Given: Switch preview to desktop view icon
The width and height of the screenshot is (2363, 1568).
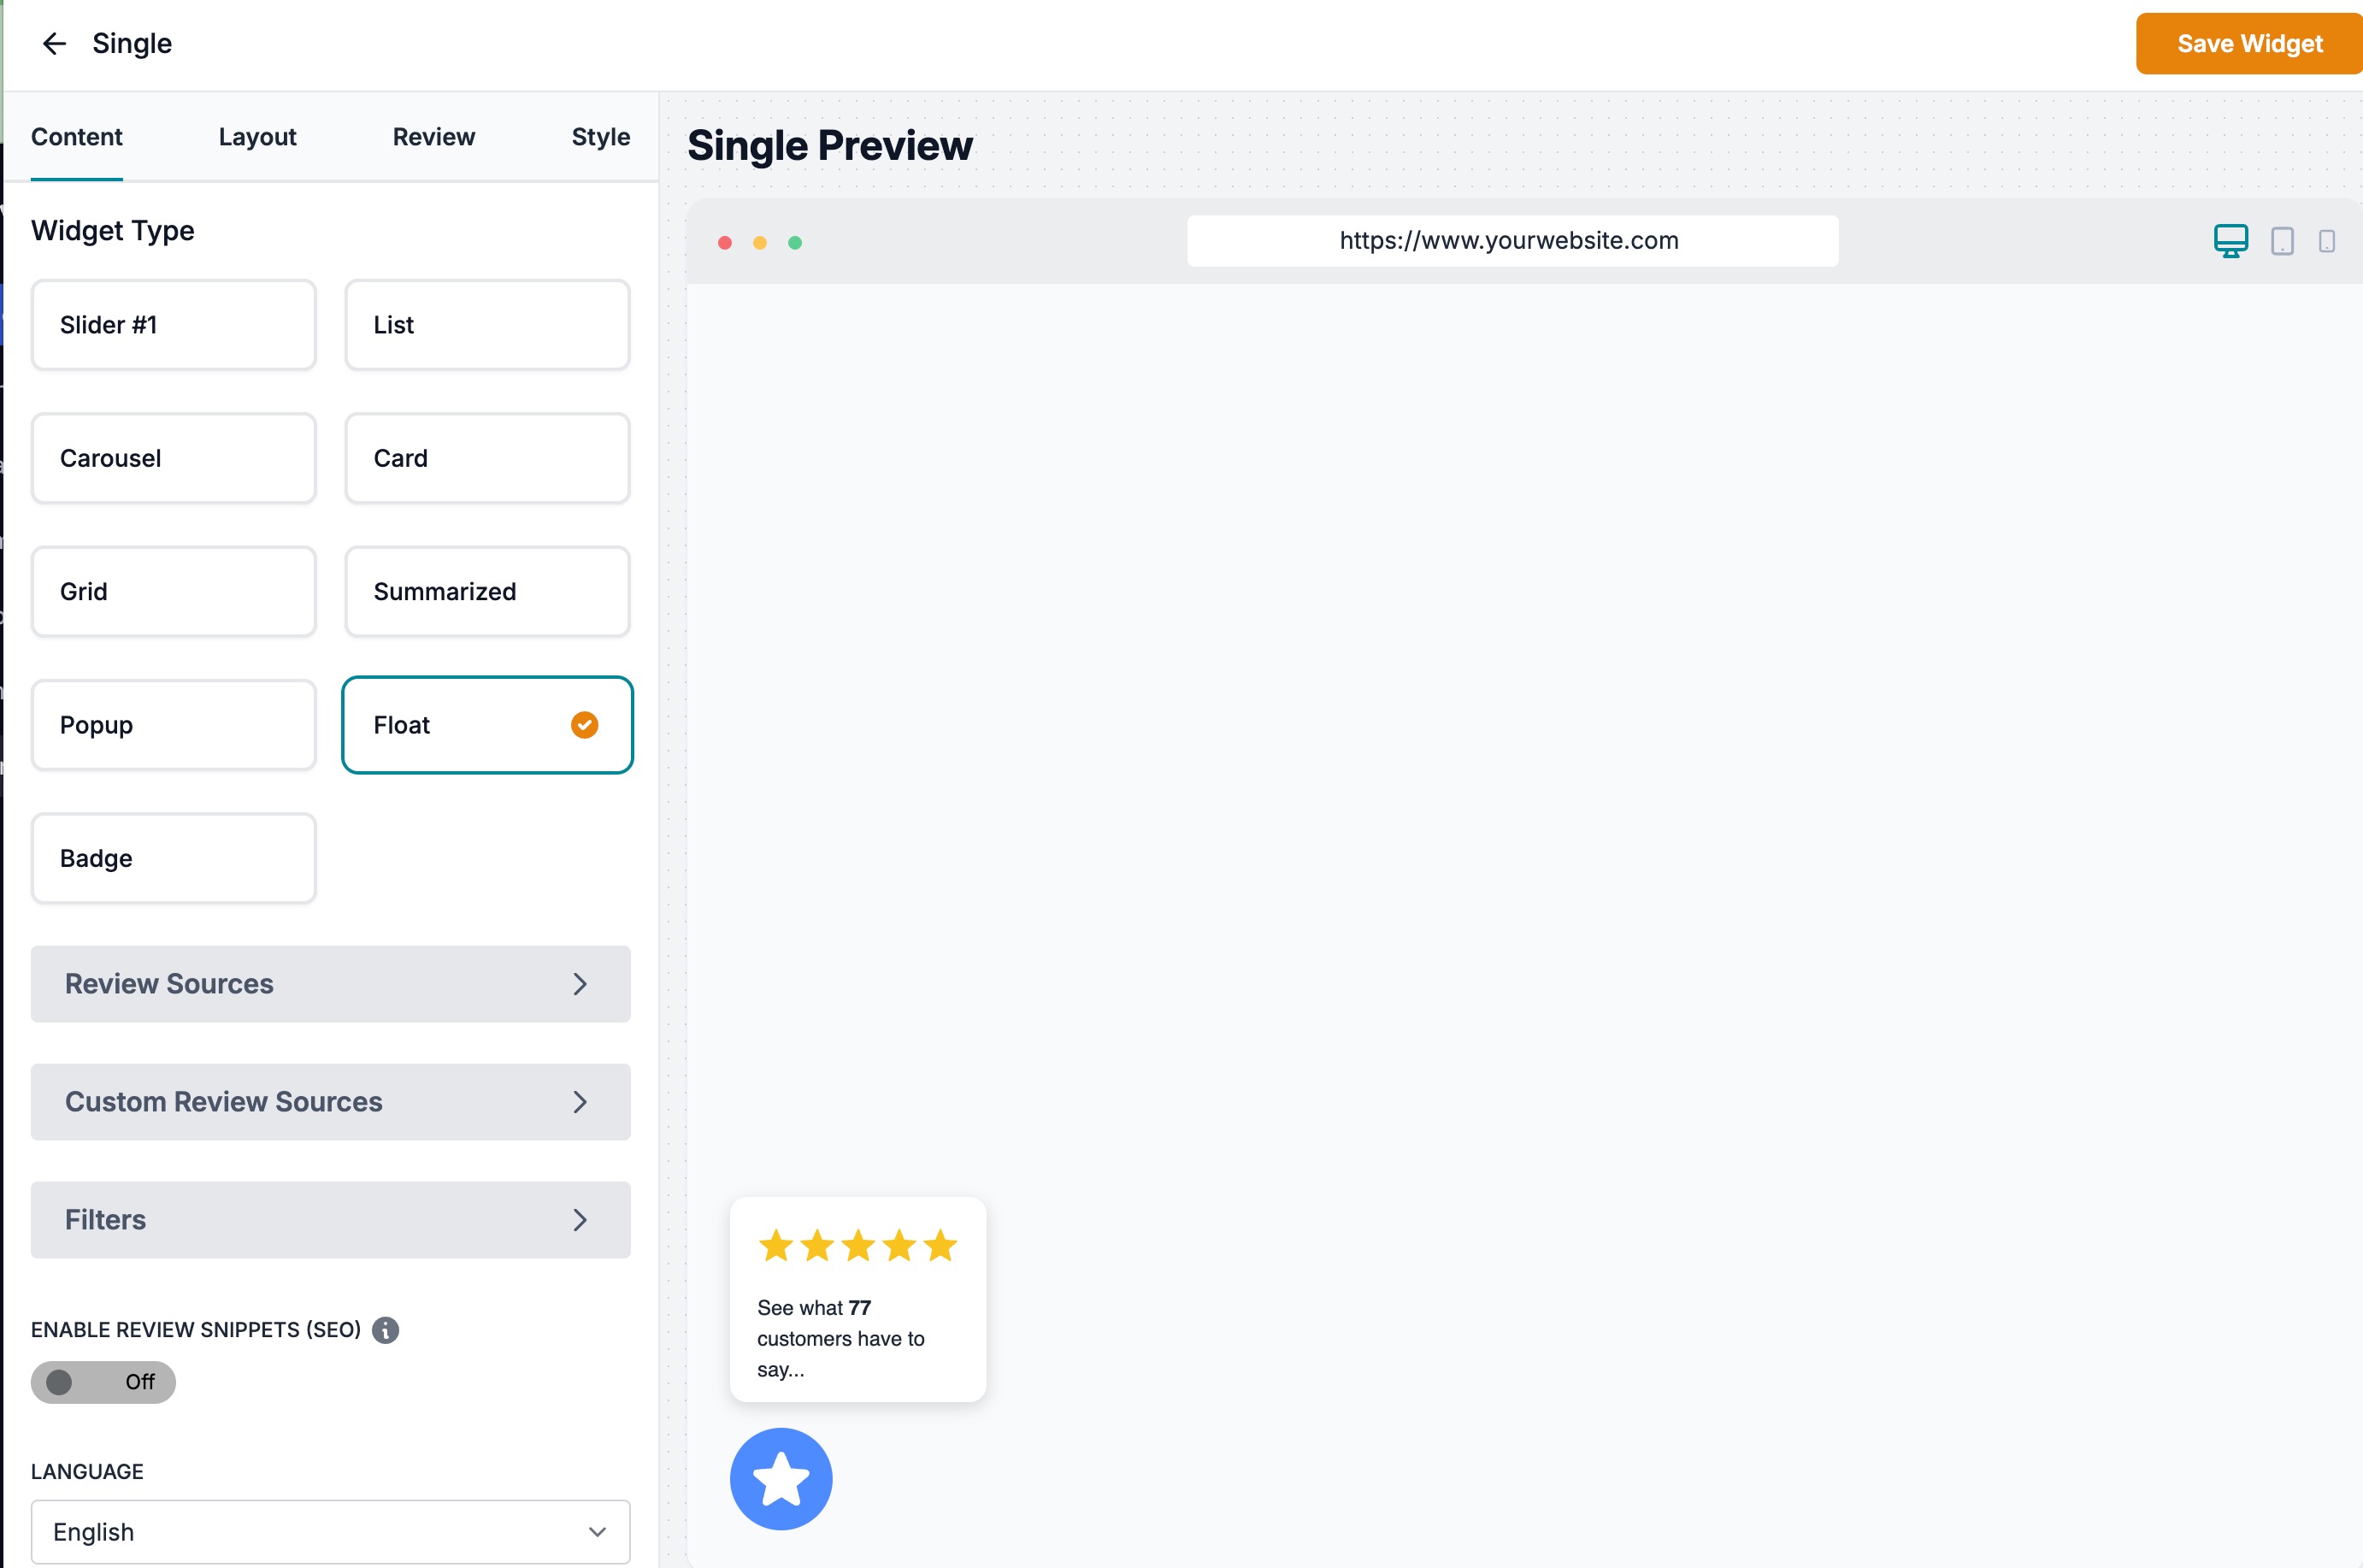Looking at the screenshot, I should (2231, 241).
